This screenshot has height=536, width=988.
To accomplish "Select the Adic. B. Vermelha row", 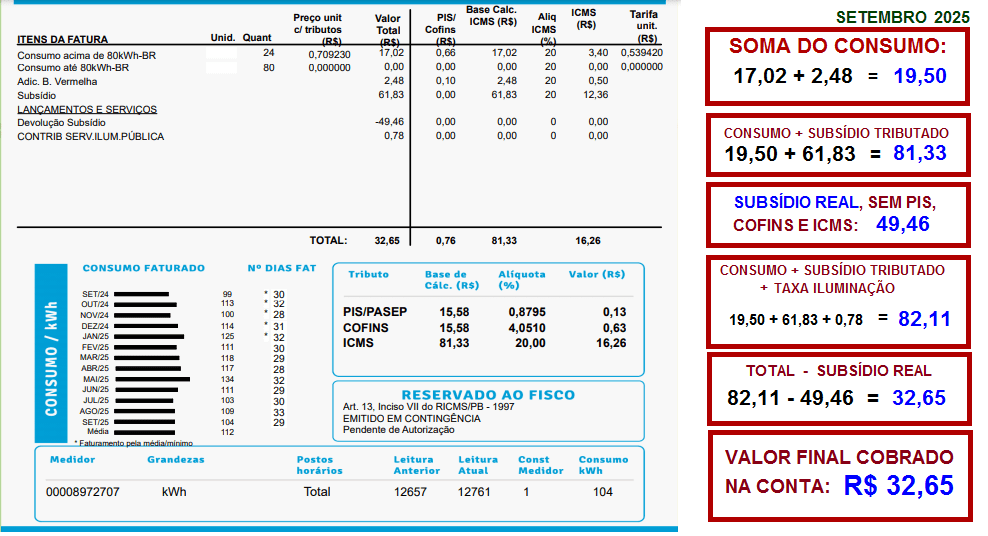I will 57,81.
